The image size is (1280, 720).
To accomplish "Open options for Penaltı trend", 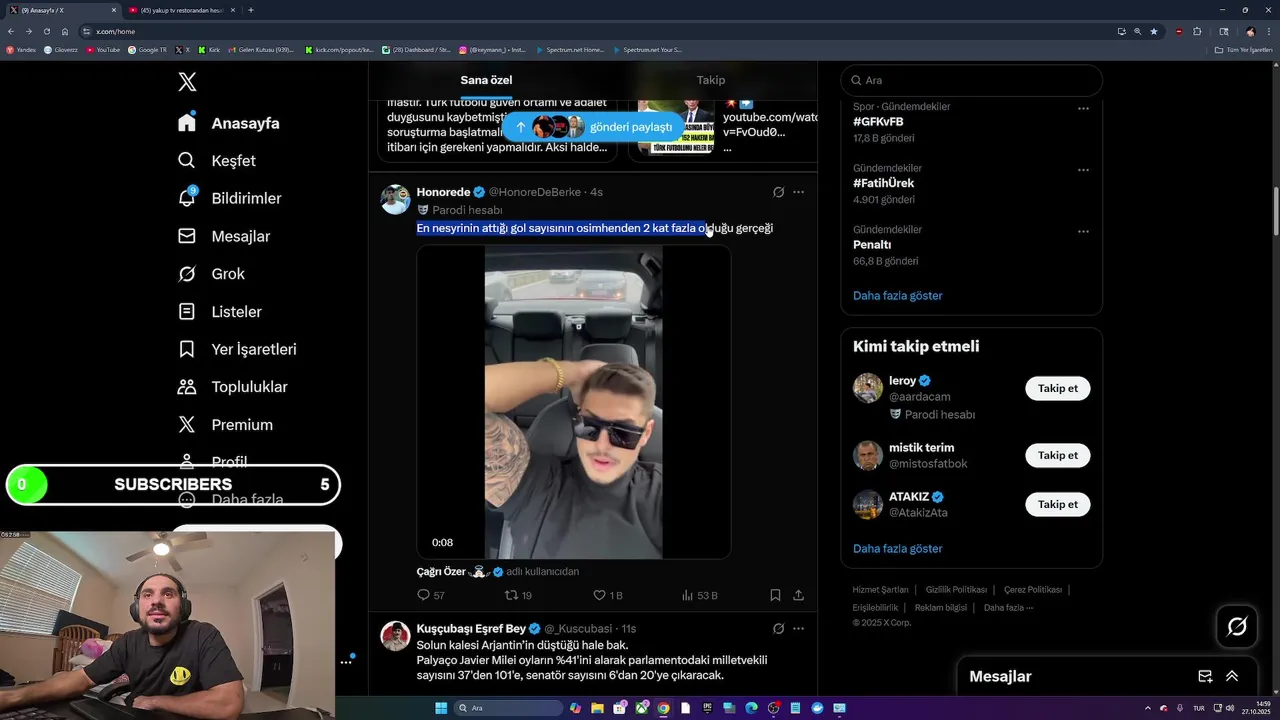I will click(x=1083, y=232).
